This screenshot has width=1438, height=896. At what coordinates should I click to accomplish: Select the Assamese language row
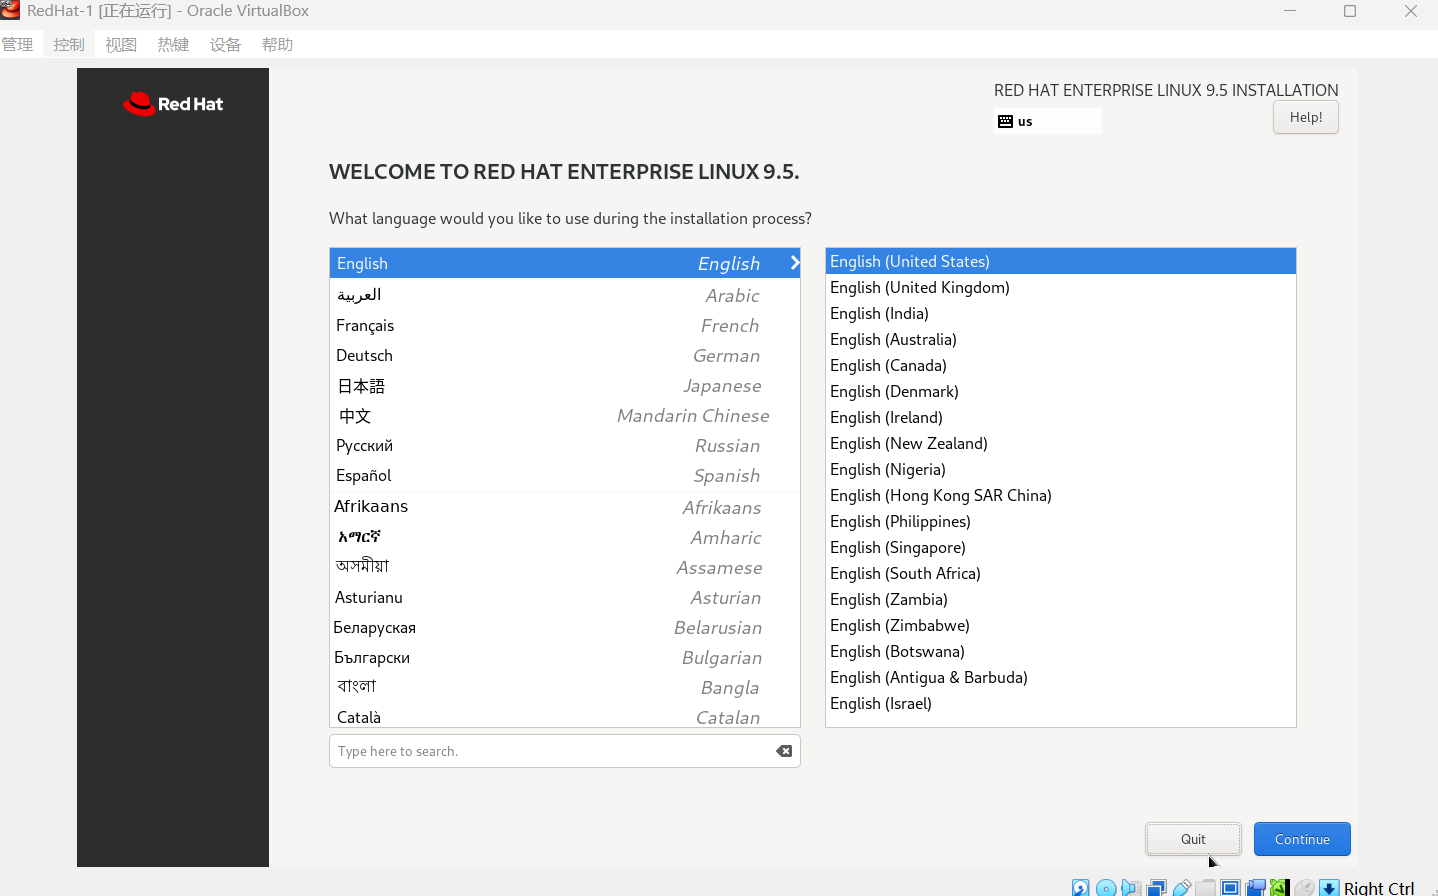click(x=565, y=567)
